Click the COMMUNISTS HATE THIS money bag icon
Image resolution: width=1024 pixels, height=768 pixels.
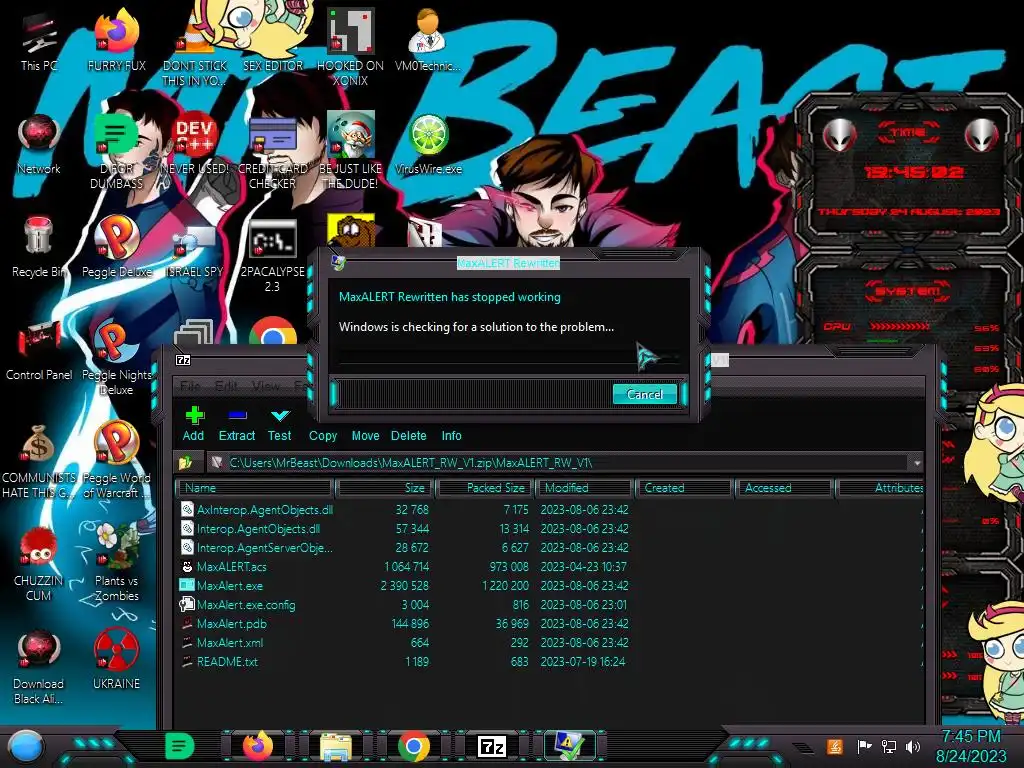tap(39, 461)
